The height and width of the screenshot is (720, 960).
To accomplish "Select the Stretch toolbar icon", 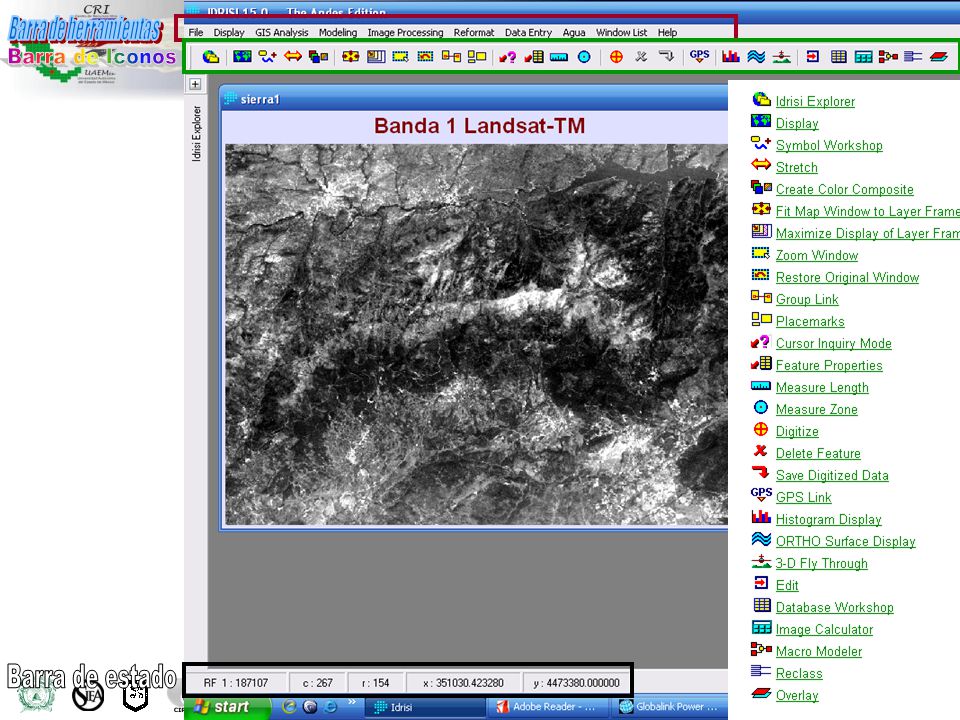I will click(293, 57).
